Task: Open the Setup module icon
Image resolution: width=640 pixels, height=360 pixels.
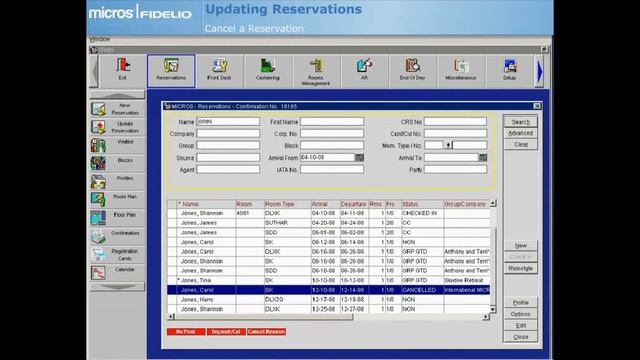Action: (x=509, y=71)
